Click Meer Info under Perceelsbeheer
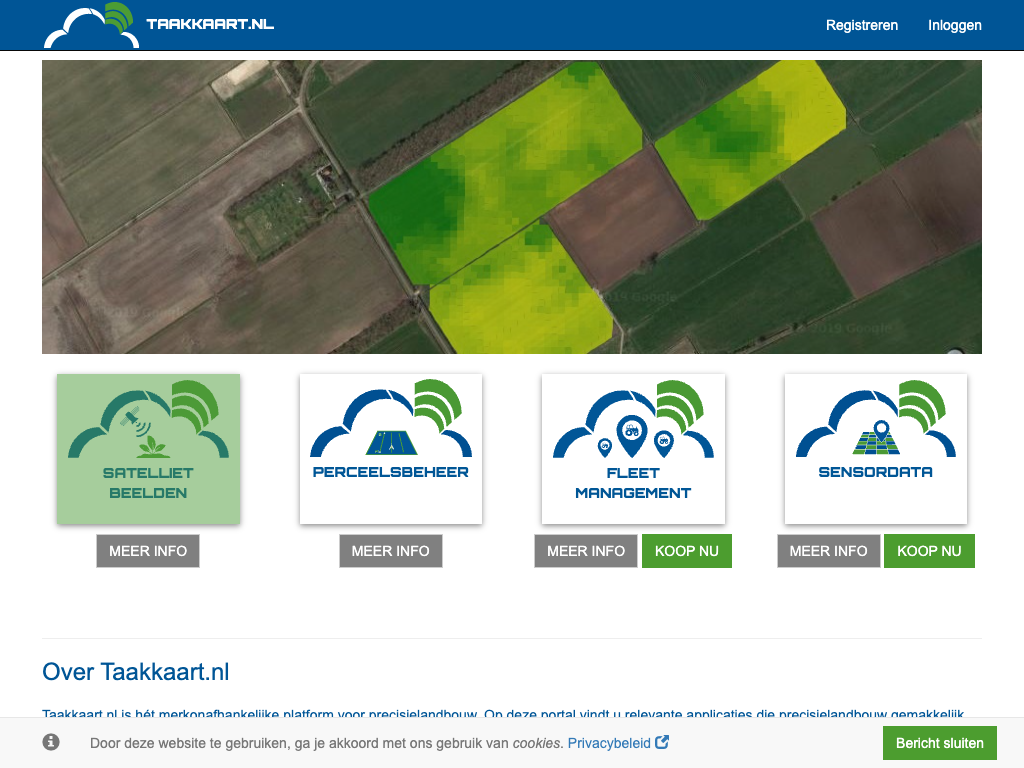Image resolution: width=1024 pixels, height=768 pixels. click(391, 551)
